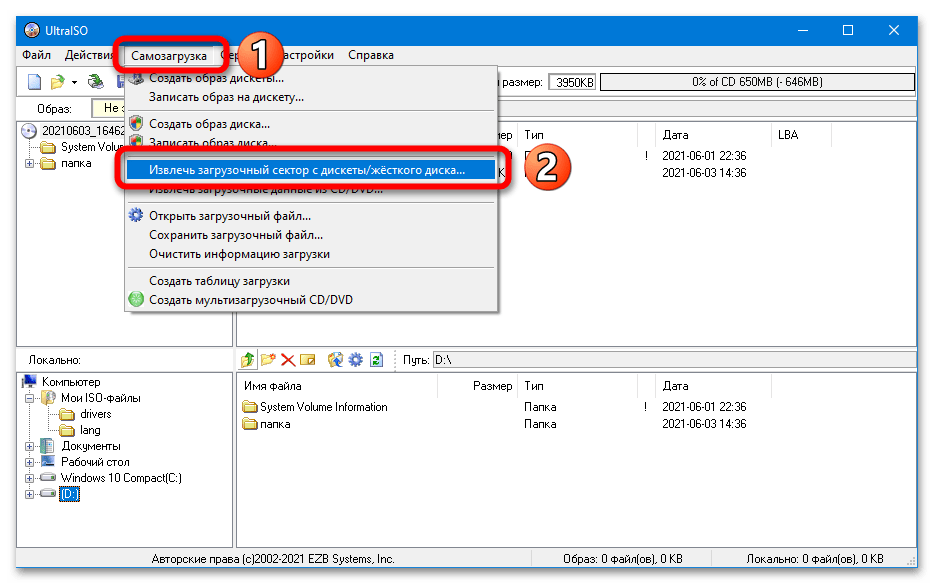Click the Open CD/DVD drive toolbar icon
Screen dimensions: 934x584
95,82
